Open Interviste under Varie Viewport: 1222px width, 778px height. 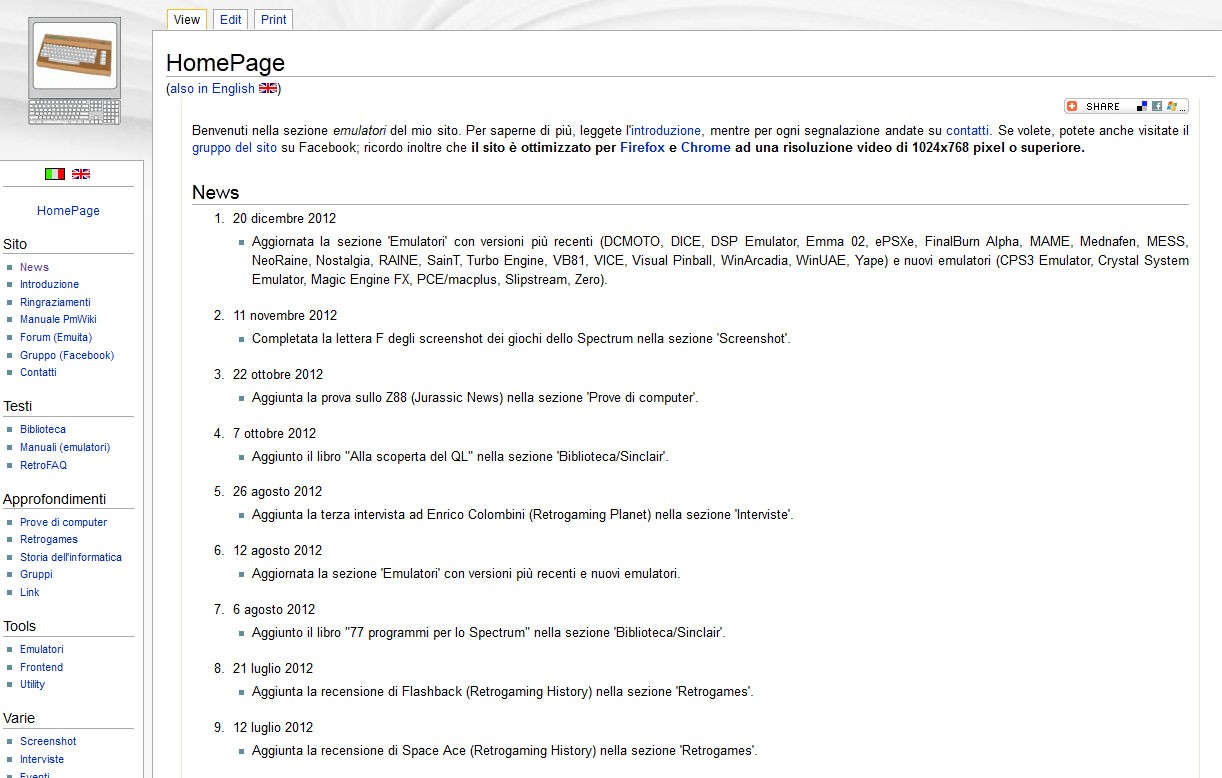click(42, 759)
